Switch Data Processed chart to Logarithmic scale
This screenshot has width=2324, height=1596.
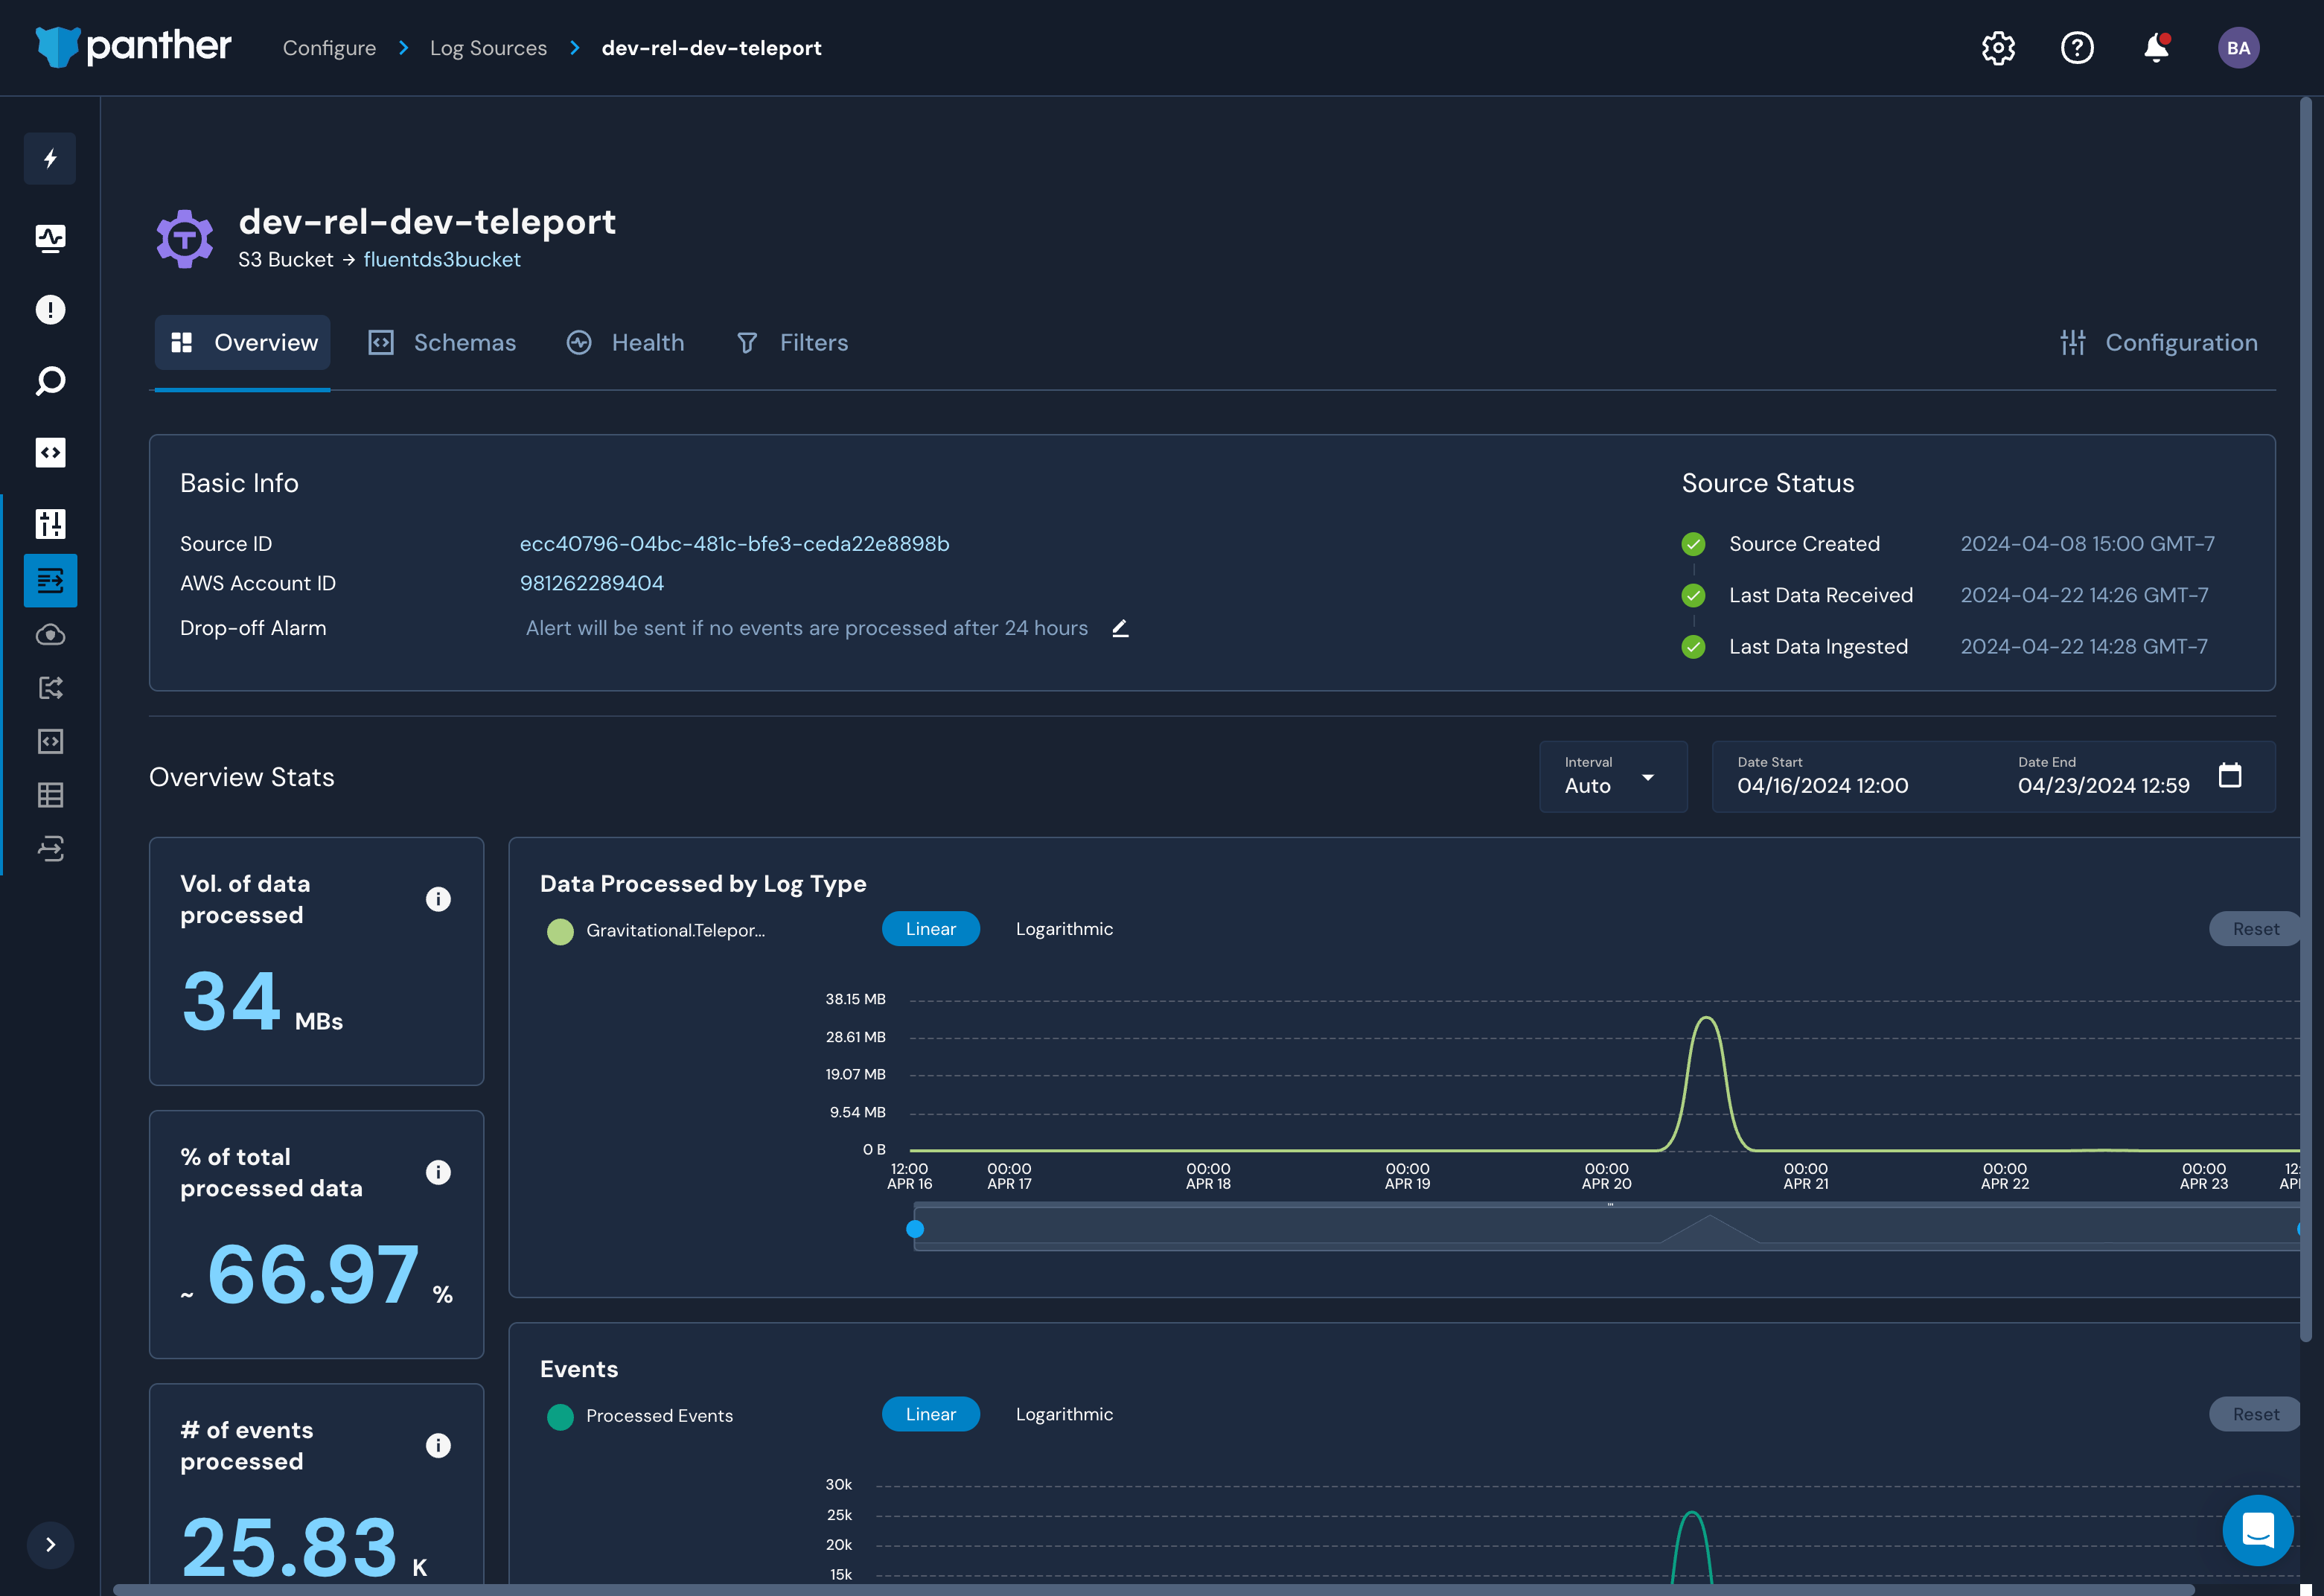1064,928
